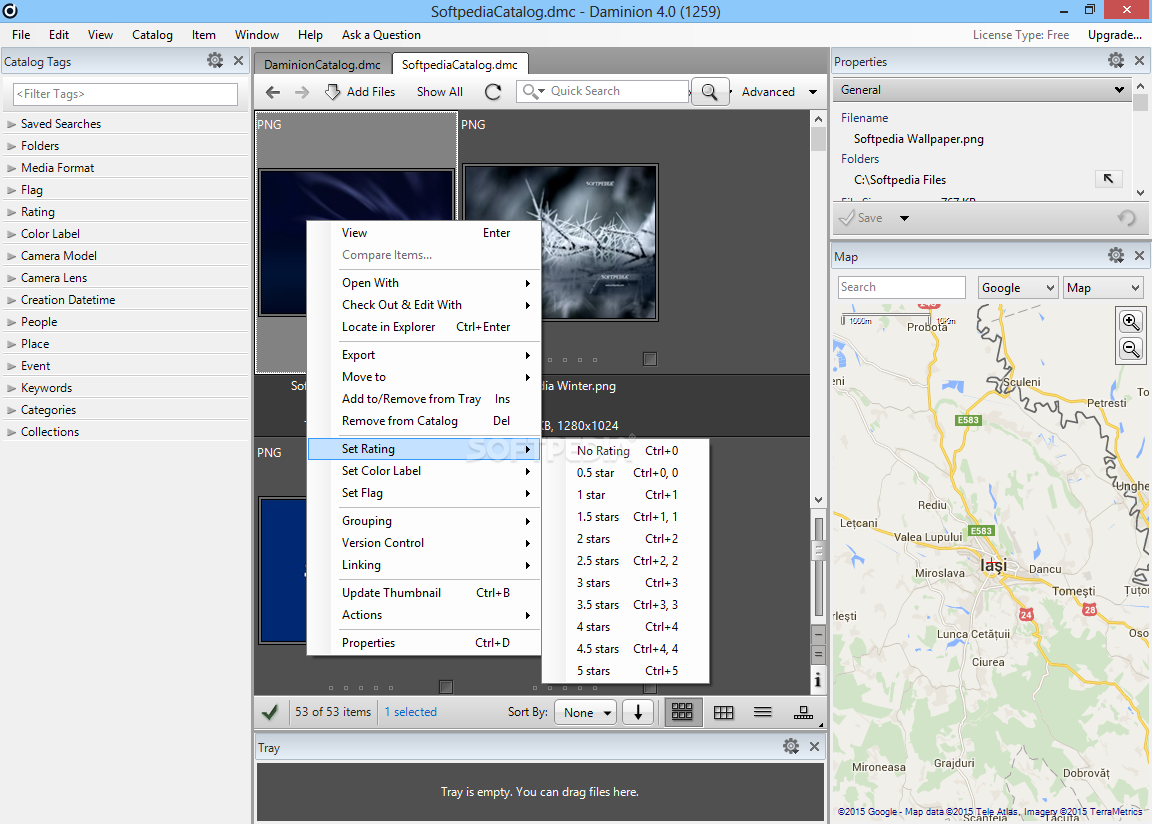Expand the Saved Searches tag
Image resolution: width=1152 pixels, height=824 pixels.
pyautogui.click(x=11, y=124)
